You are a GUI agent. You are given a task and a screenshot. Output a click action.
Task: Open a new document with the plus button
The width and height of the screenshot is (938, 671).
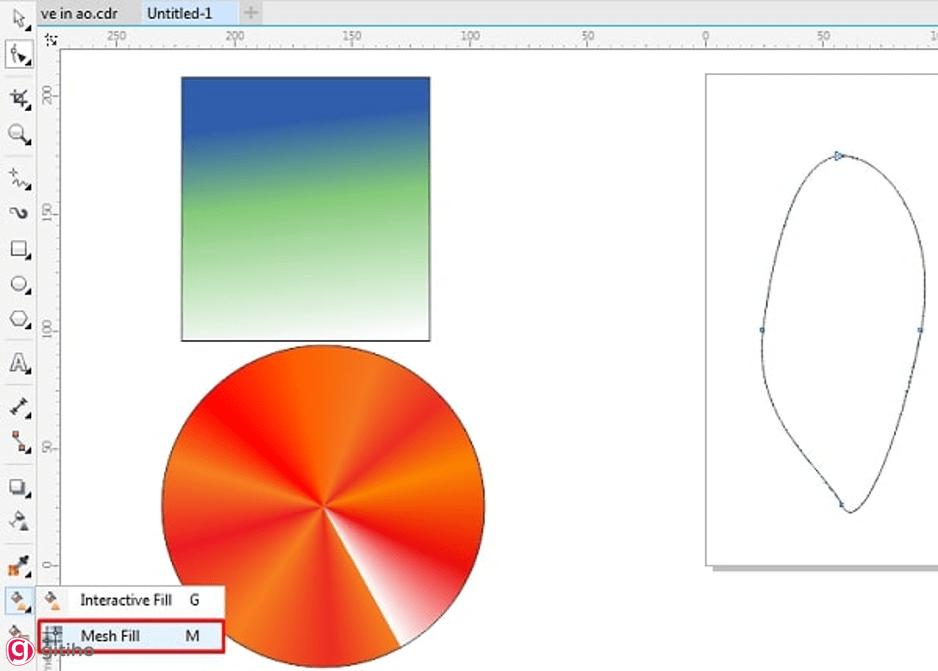(x=250, y=13)
